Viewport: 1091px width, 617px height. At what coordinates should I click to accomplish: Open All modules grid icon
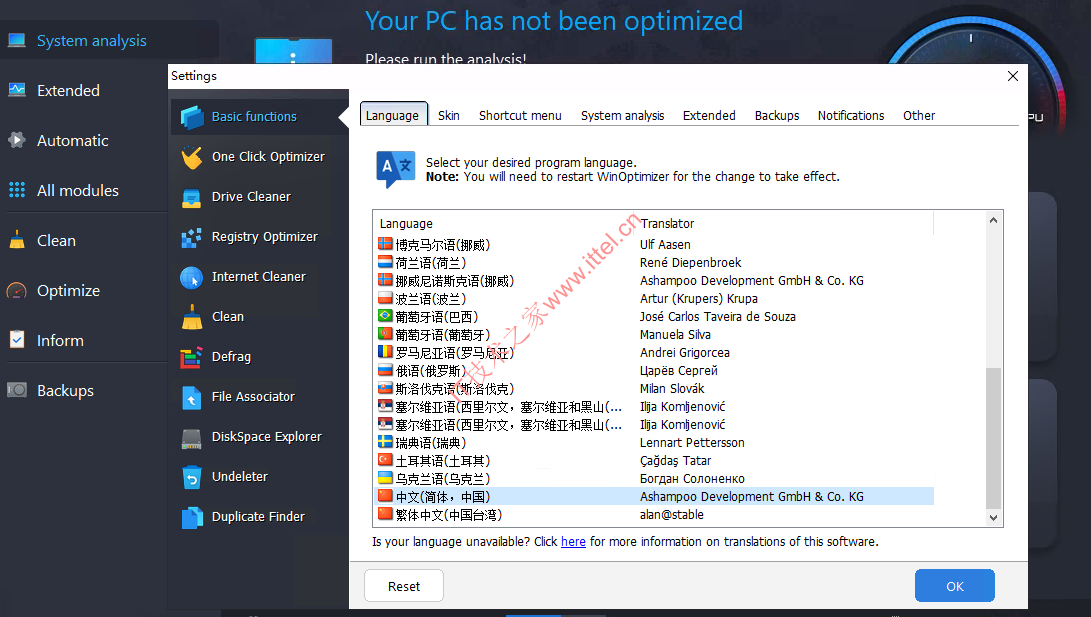point(17,190)
